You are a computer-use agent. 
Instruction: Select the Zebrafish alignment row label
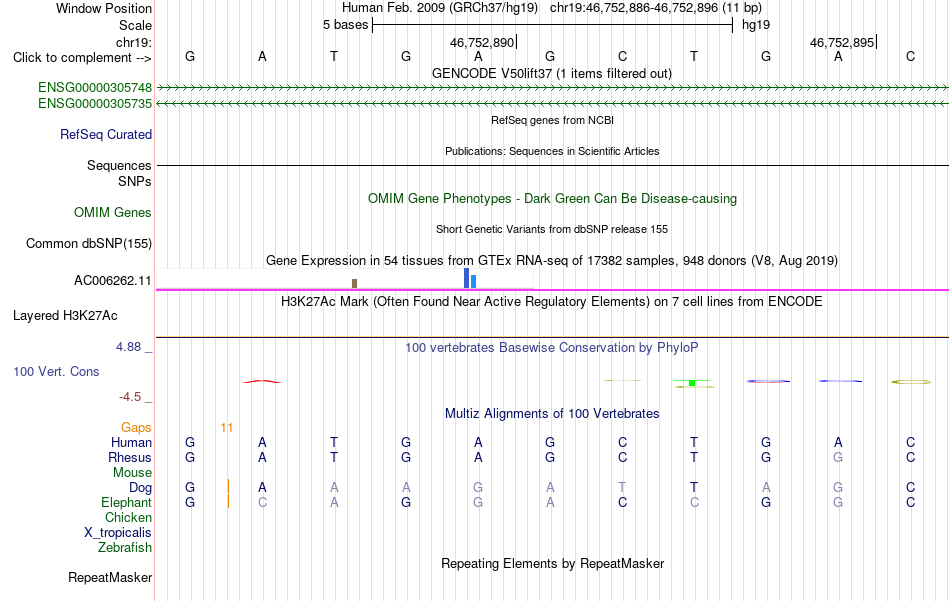coord(125,547)
